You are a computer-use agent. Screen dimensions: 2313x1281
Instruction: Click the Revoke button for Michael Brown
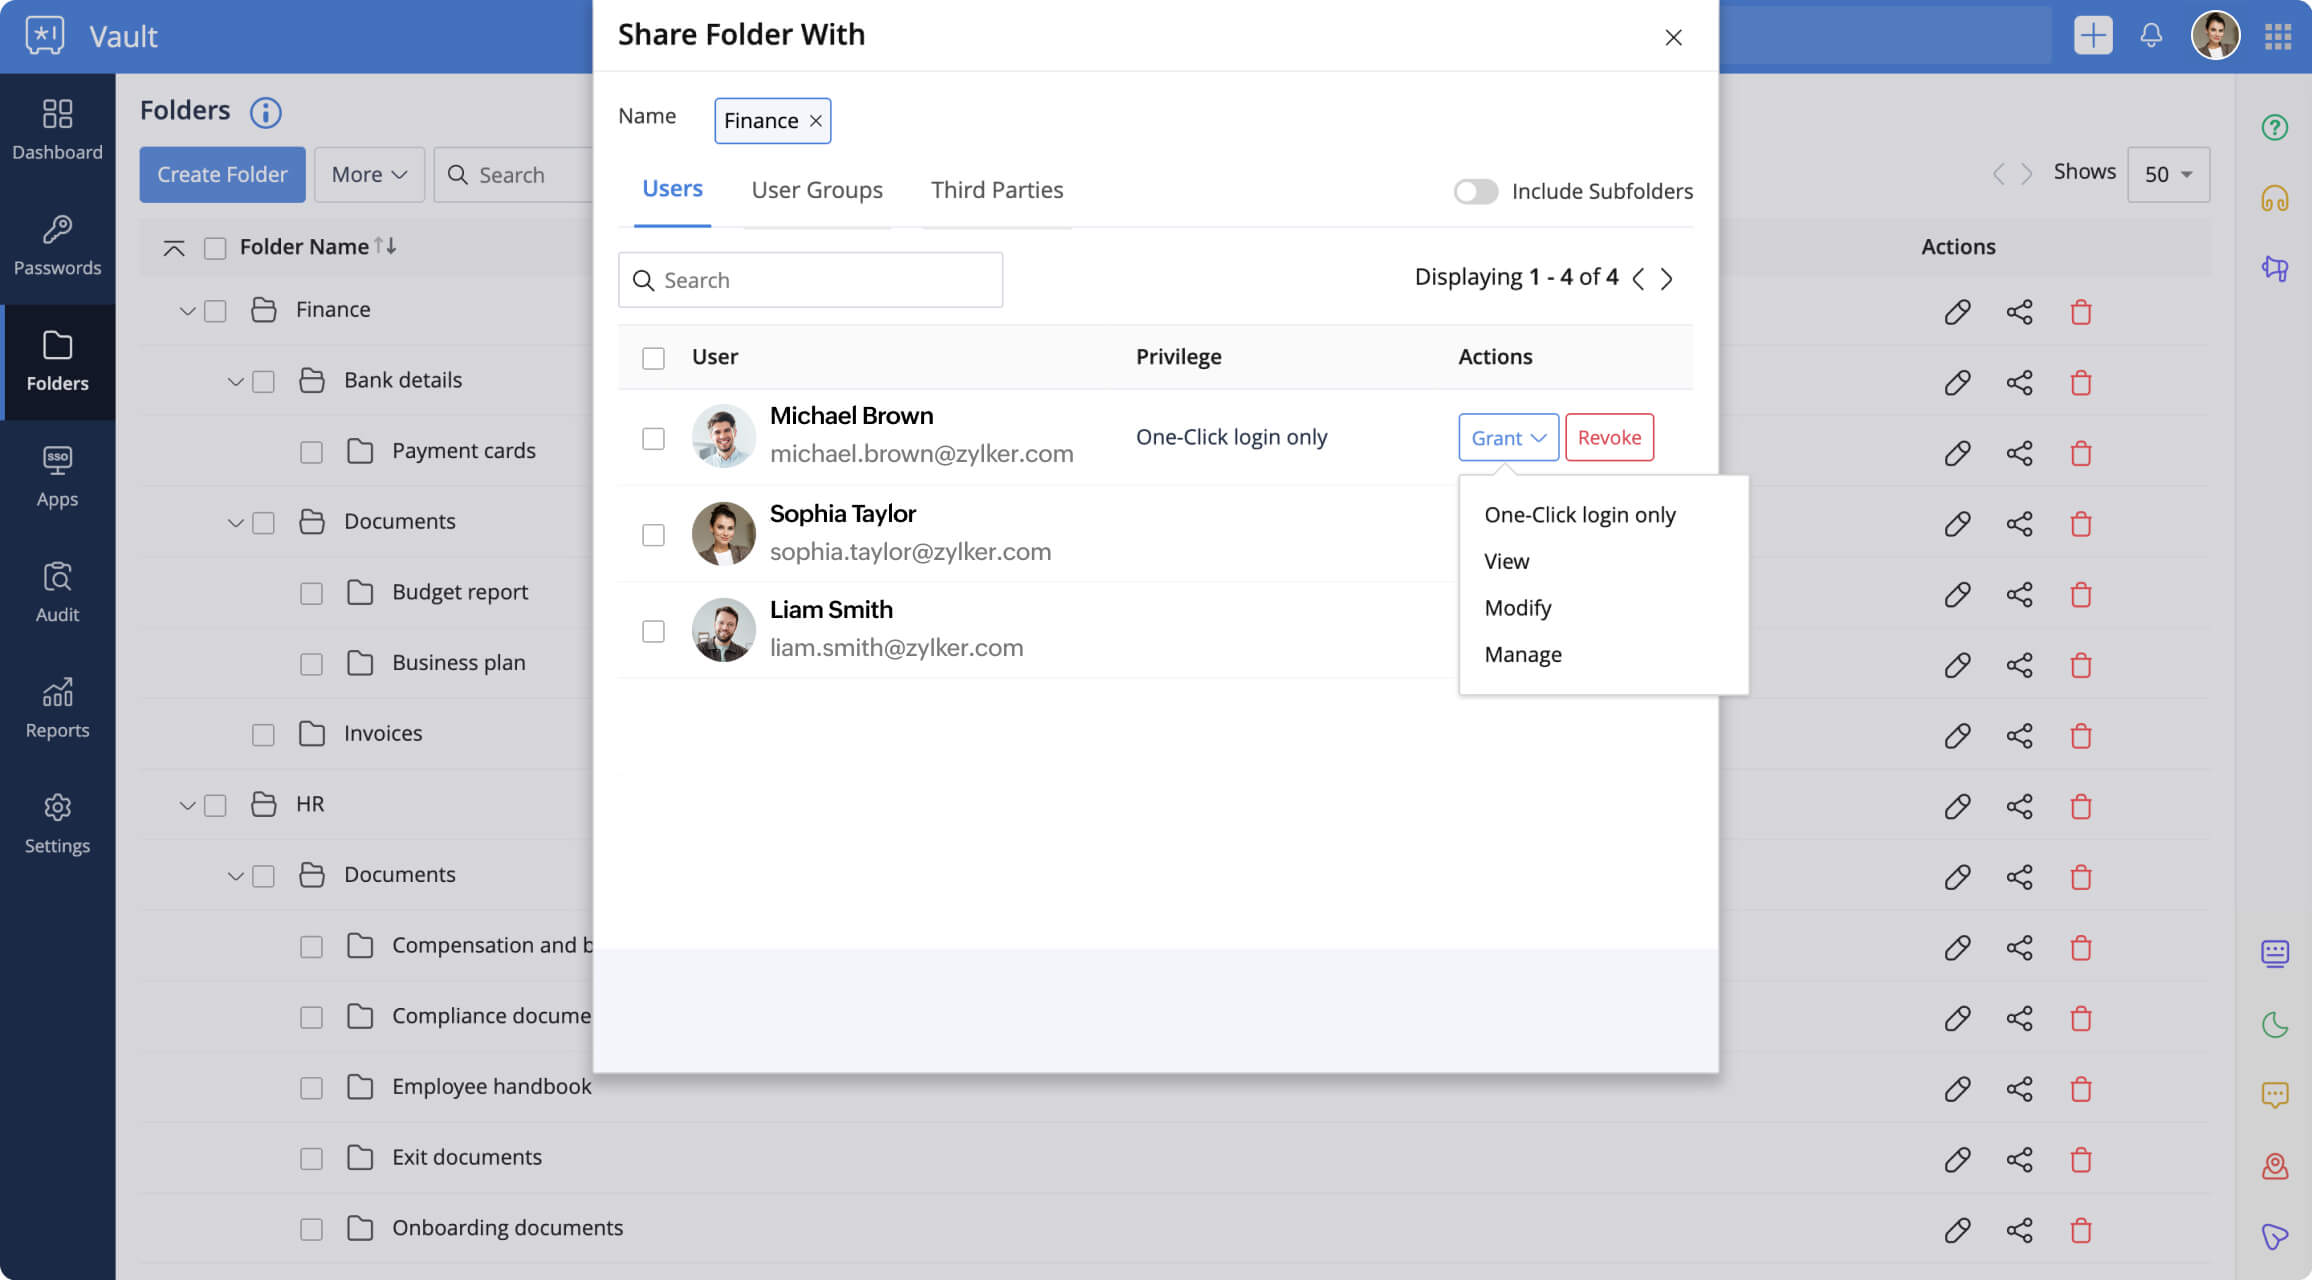click(1609, 438)
